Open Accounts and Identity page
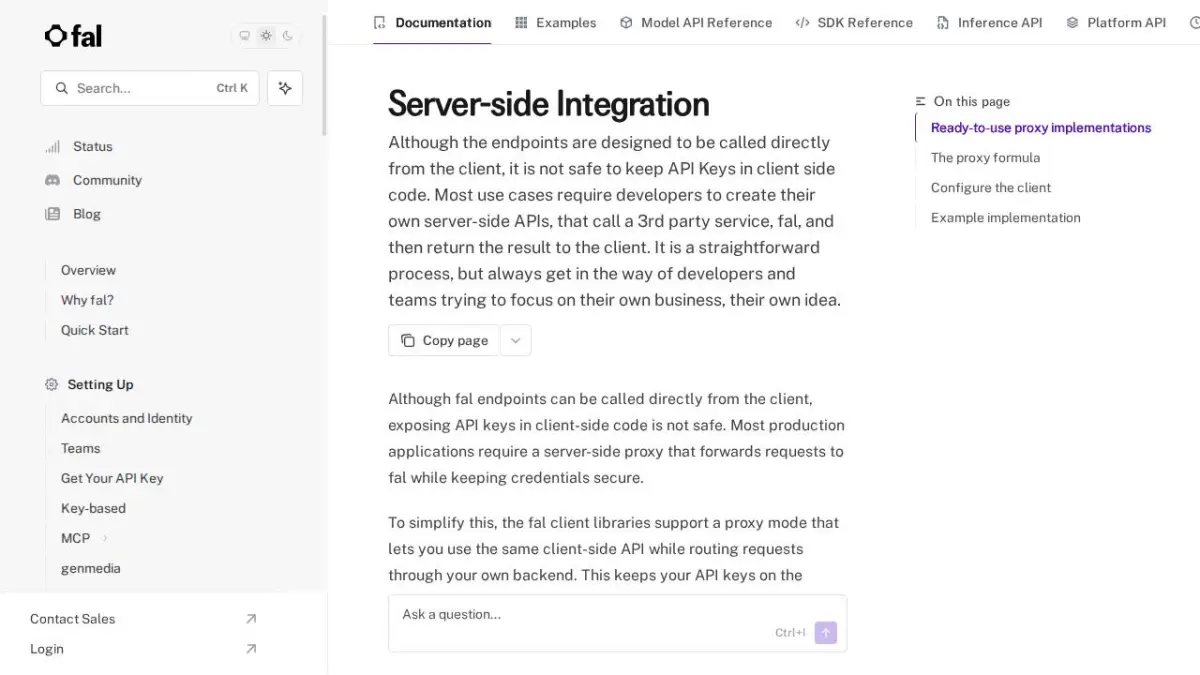This screenshot has height=675, width=1200. (x=126, y=418)
